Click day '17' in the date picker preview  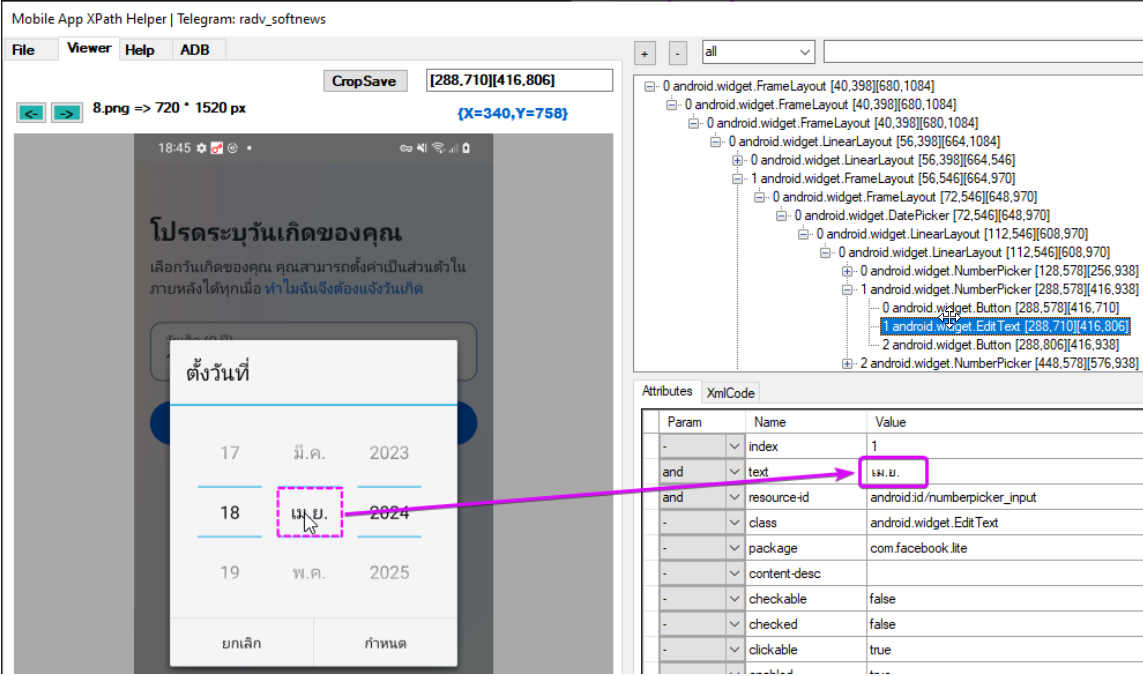coord(230,453)
